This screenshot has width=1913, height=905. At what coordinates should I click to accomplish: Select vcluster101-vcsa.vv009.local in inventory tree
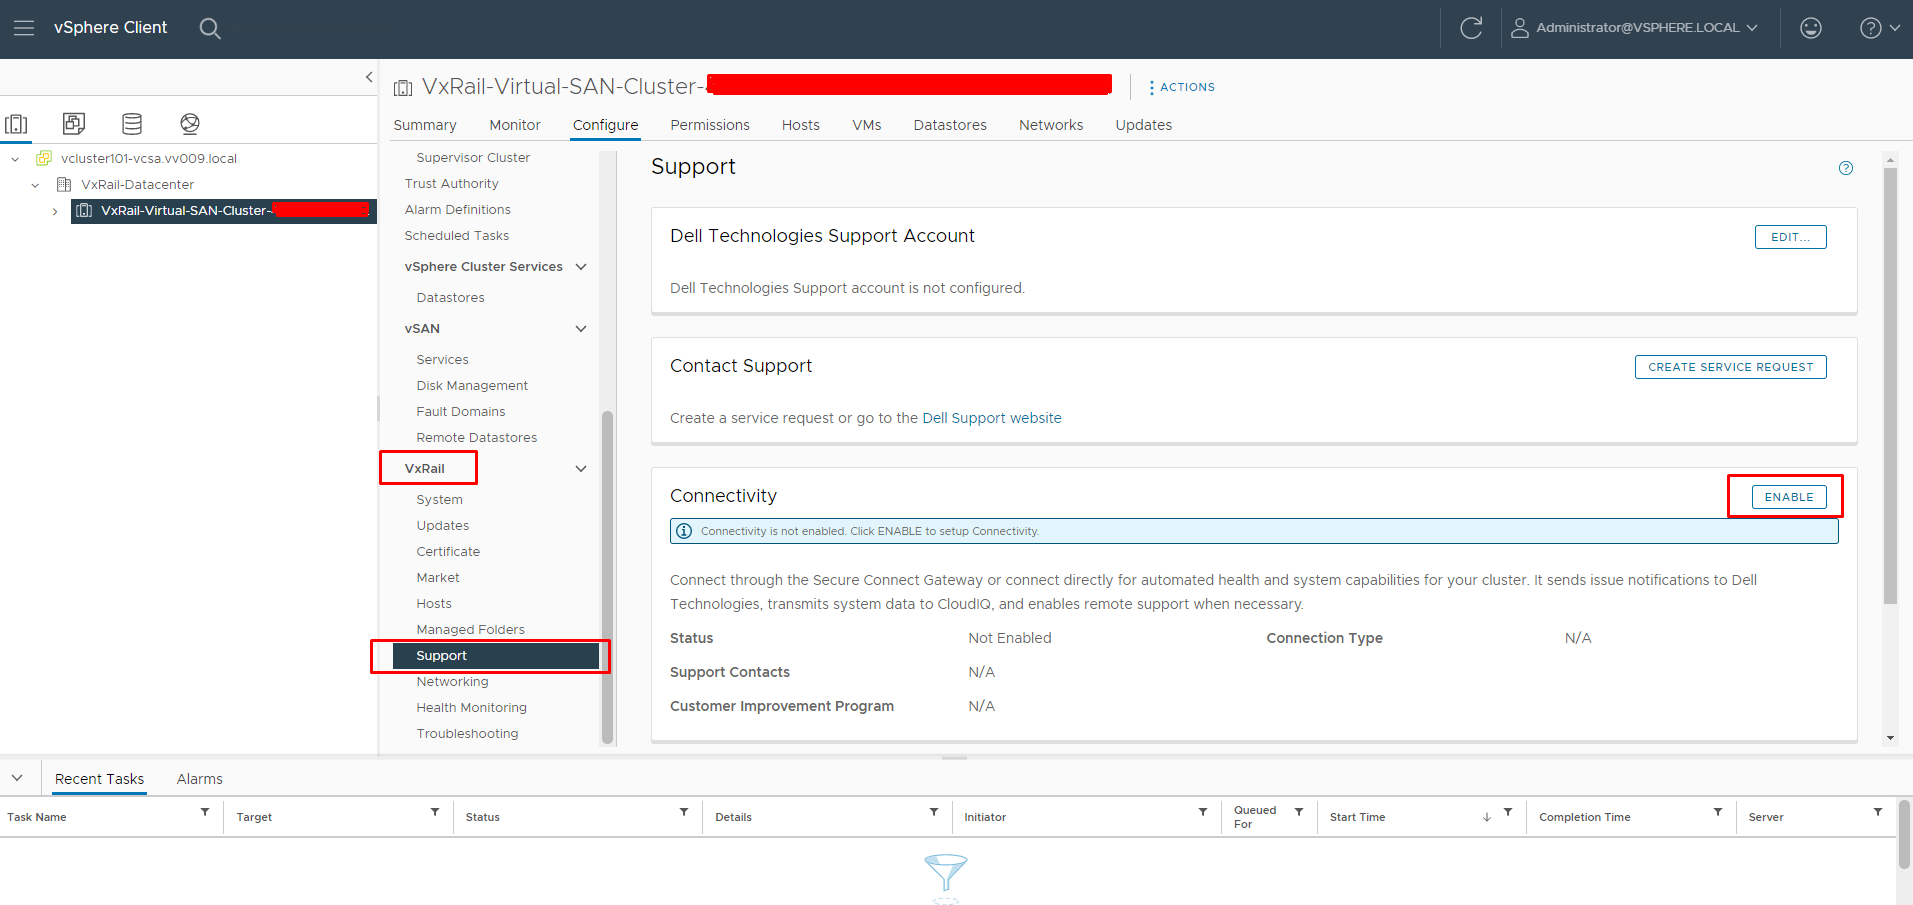point(149,159)
